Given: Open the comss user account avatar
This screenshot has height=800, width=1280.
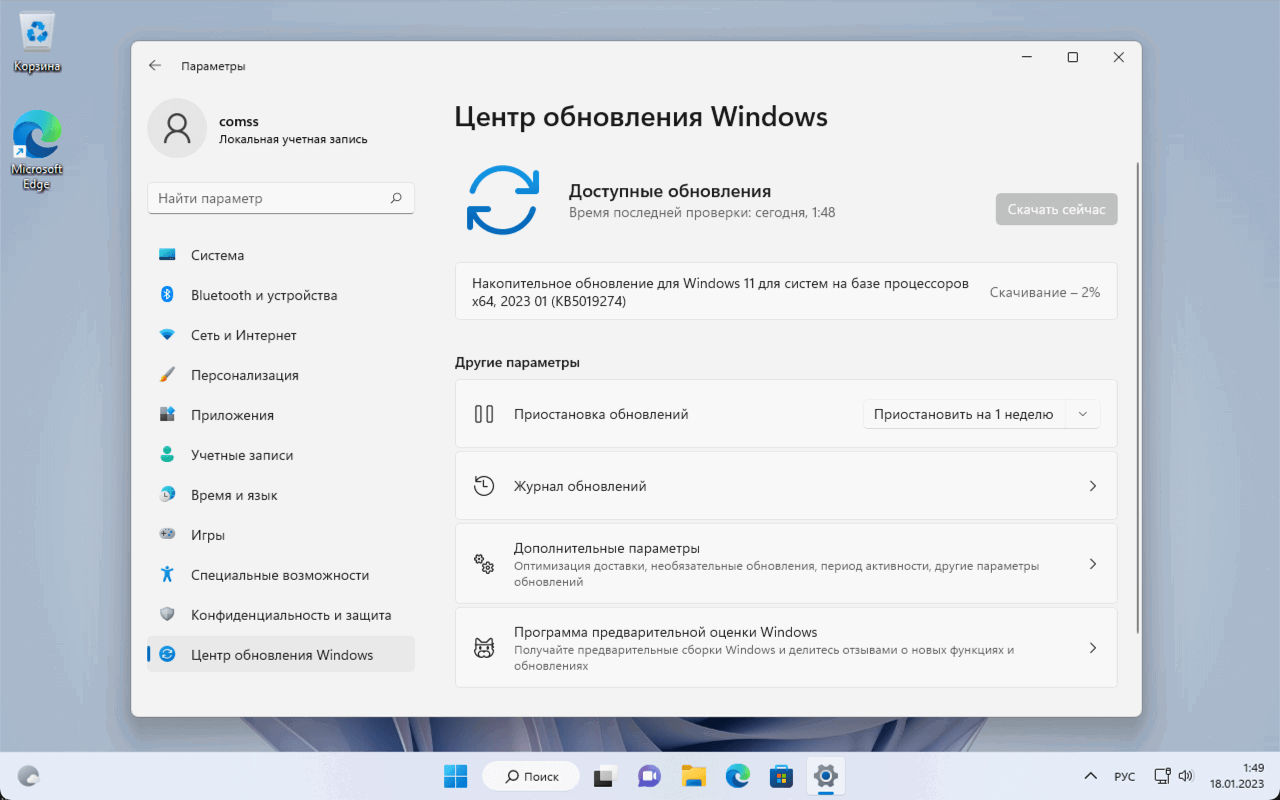Looking at the screenshot, I should tap(177, 128).
